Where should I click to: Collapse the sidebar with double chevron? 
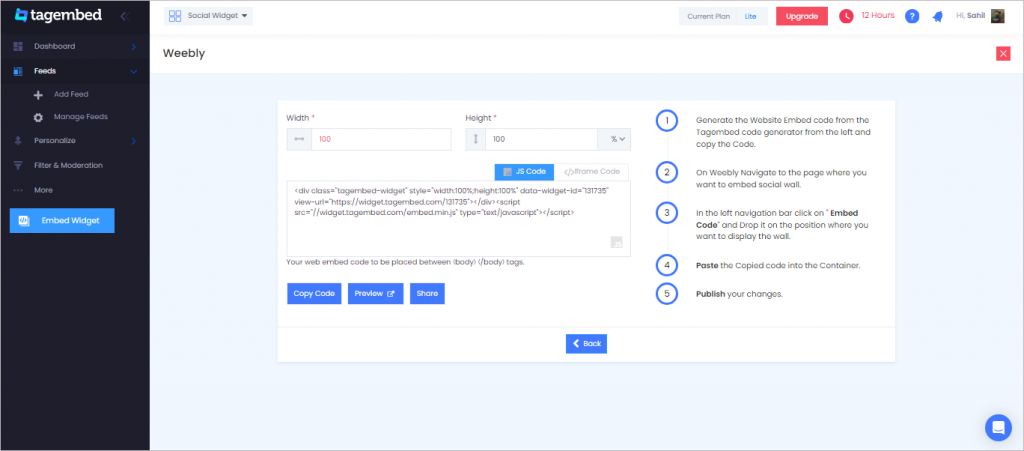[x=125, y=16]
